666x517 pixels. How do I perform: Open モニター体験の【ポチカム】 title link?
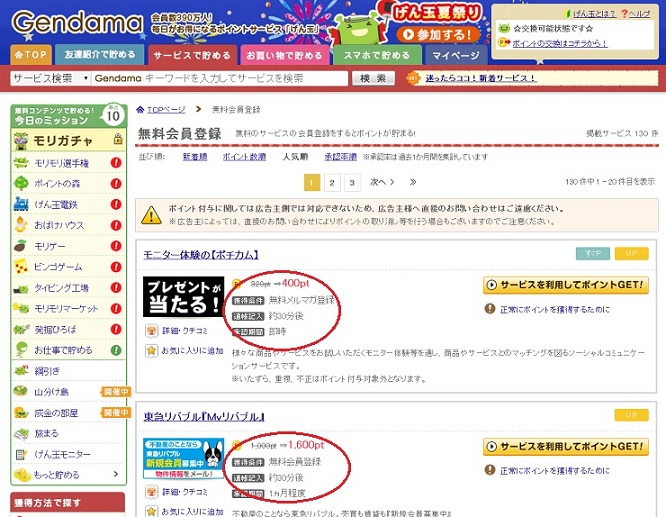tap(201, 255)
